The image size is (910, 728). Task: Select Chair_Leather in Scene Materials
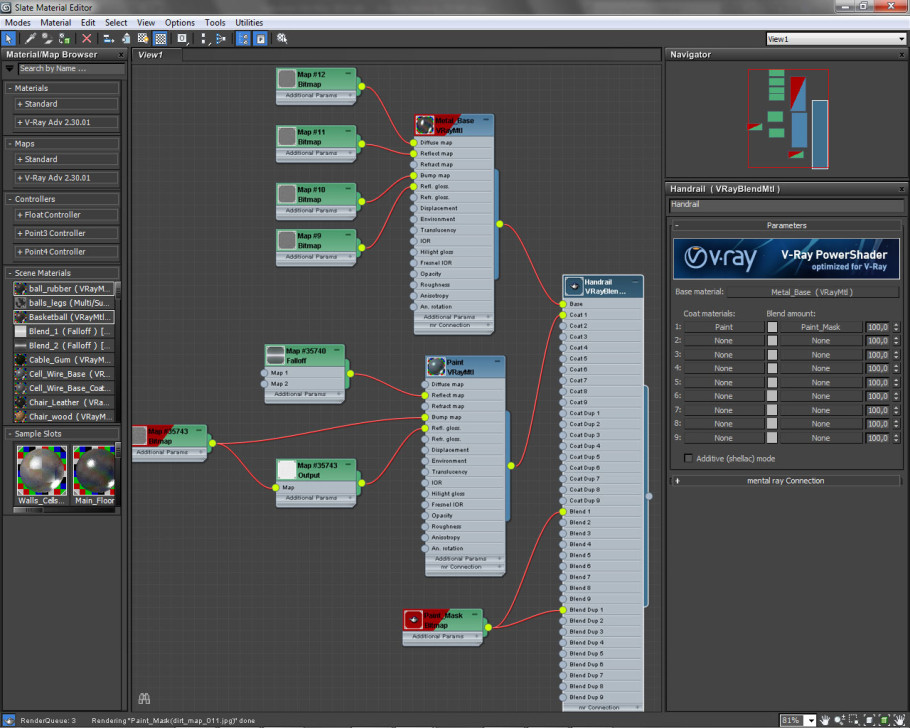63,402
